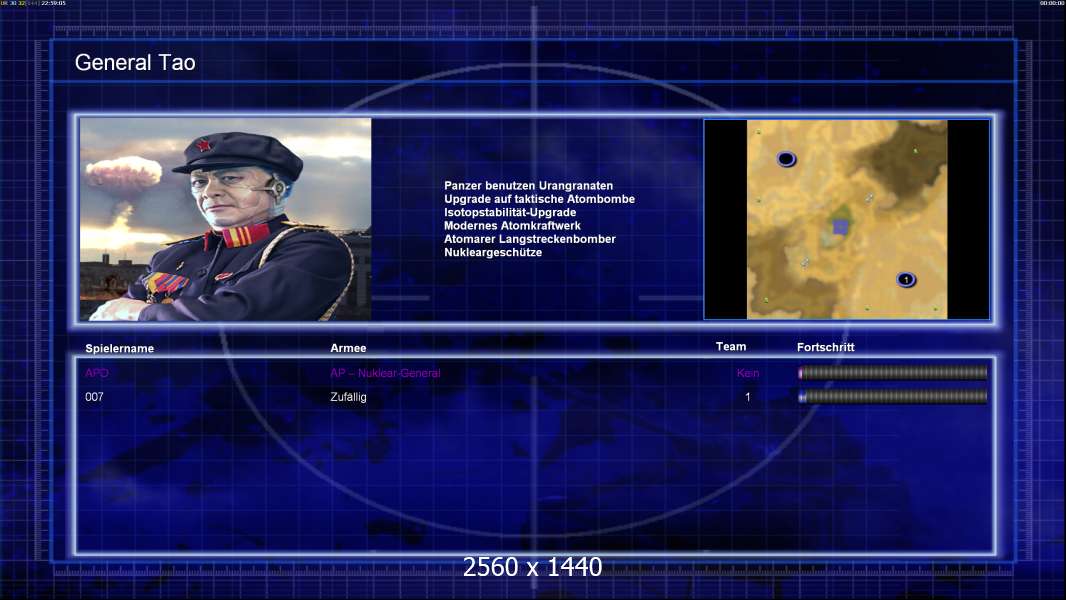Click team value "Kein" for APD
Image resolution: width=1066 pixels, height=600 pixels.
coord(748,373)
